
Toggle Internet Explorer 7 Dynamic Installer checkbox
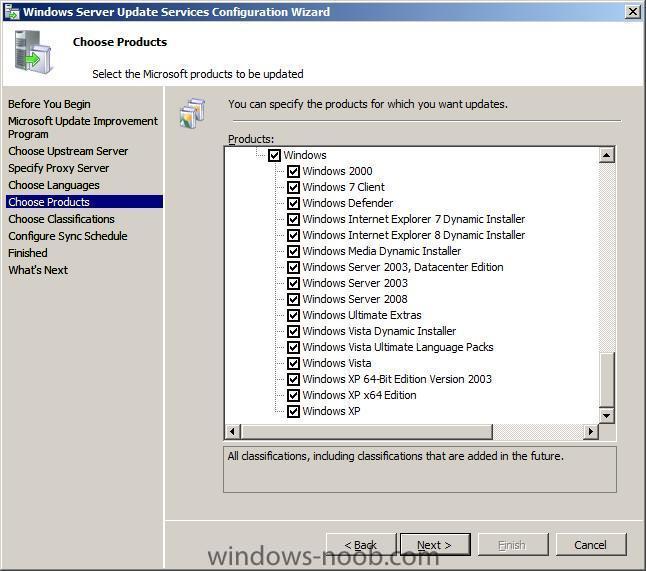click(293, 219)
